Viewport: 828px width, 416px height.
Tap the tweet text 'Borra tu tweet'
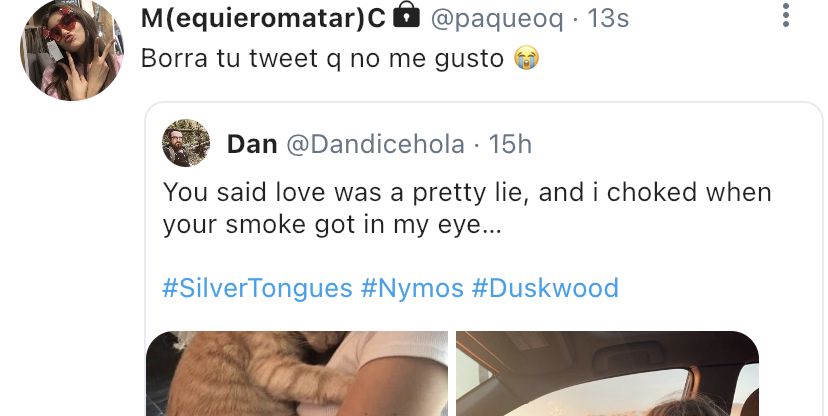click(x=230, y=58)
